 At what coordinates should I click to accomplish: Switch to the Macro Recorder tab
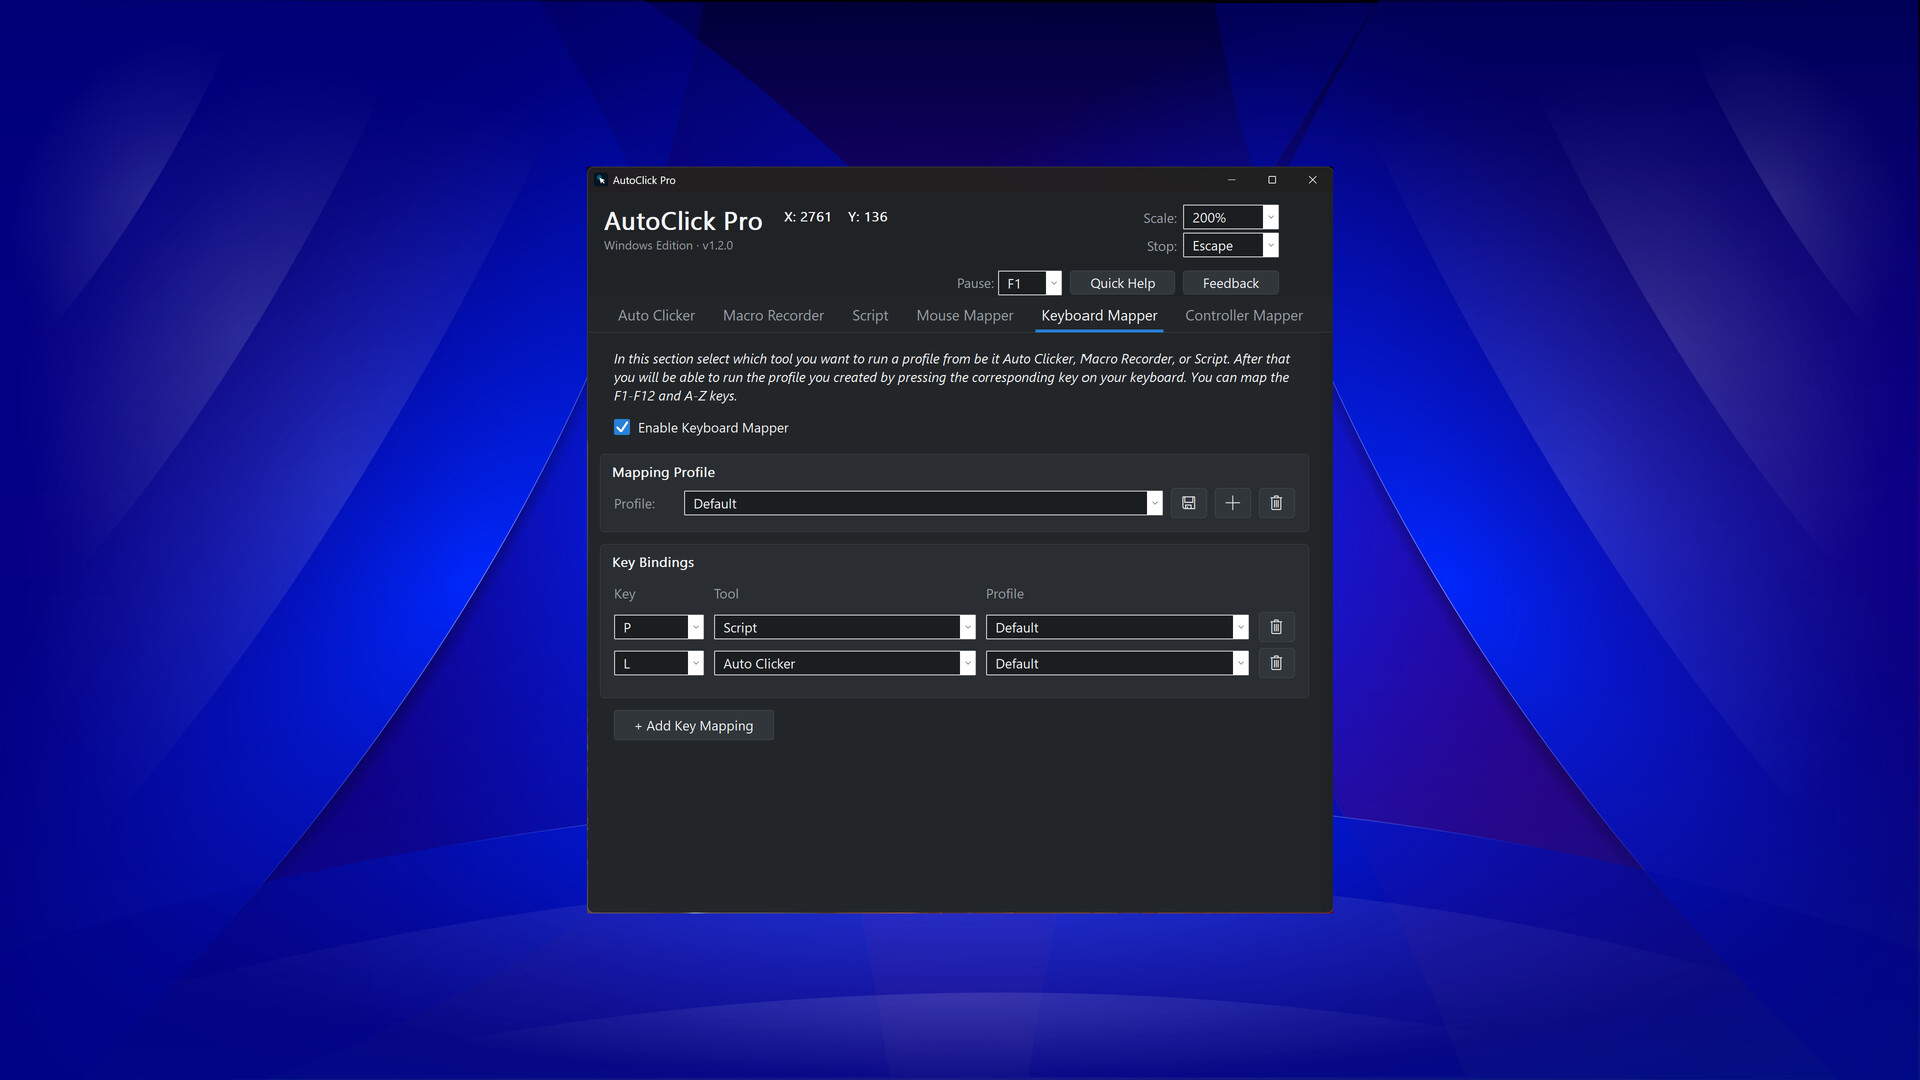coord(773,315)
